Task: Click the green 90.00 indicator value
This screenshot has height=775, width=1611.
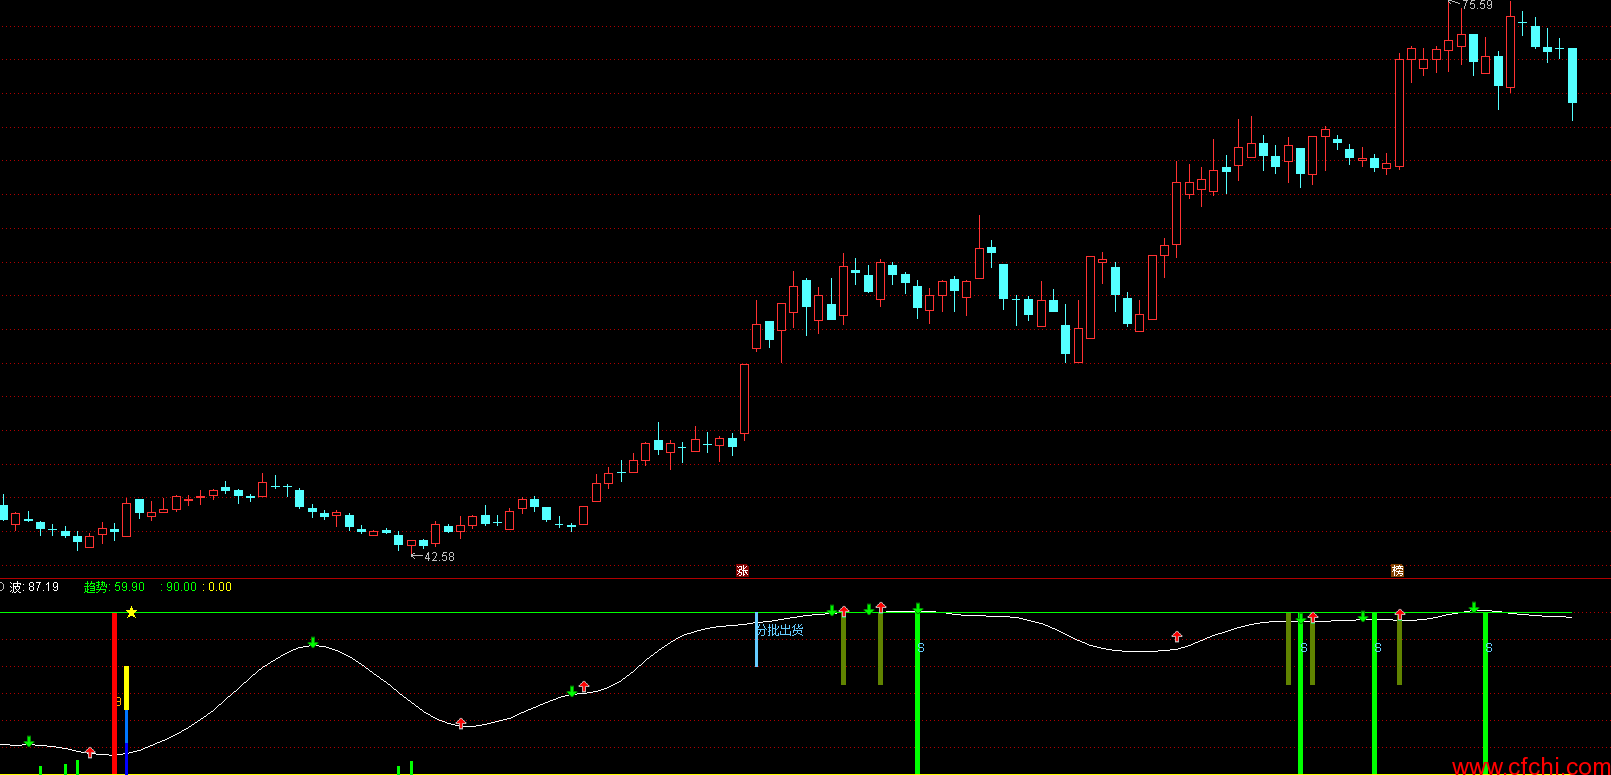Action: 181,587
